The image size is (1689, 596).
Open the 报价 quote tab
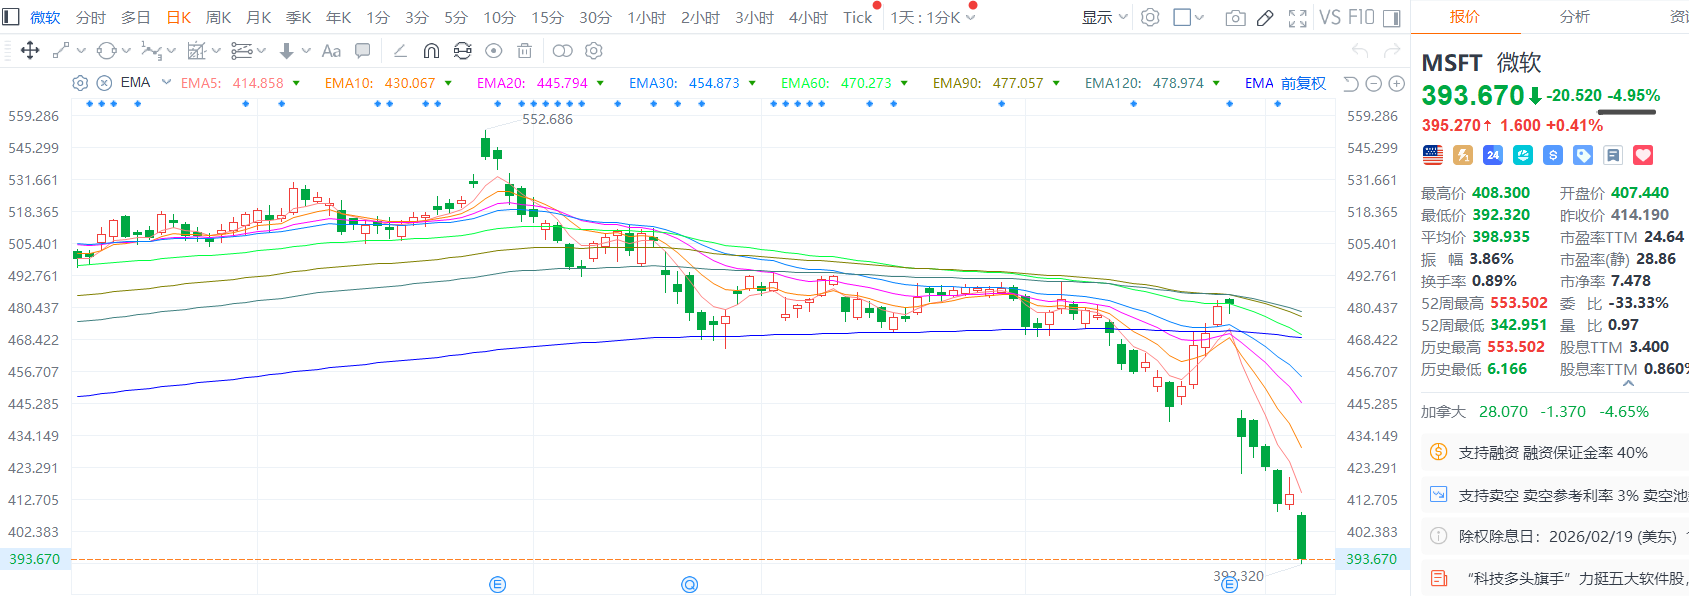[1465, 17]
